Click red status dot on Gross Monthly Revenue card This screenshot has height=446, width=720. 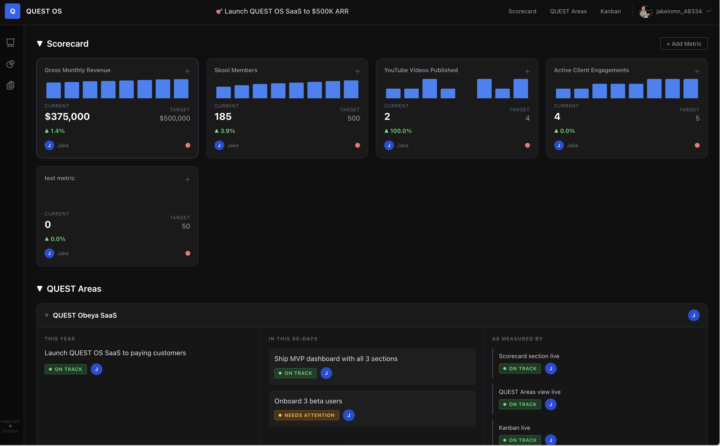click(x=188, y=145)
